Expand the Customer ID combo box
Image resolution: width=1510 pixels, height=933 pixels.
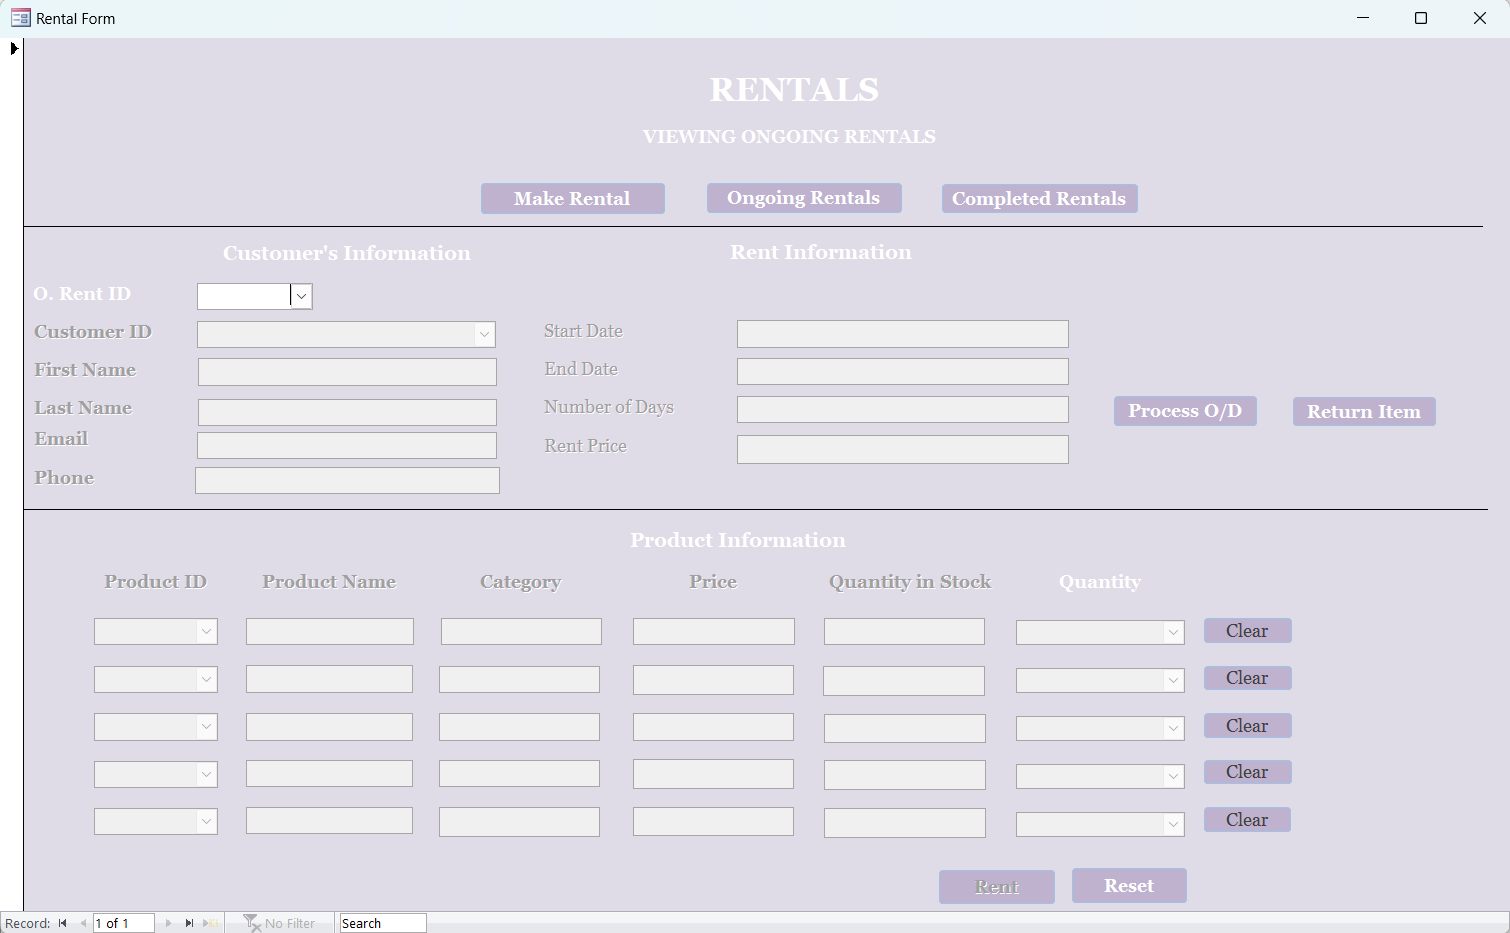coord(484,334)
